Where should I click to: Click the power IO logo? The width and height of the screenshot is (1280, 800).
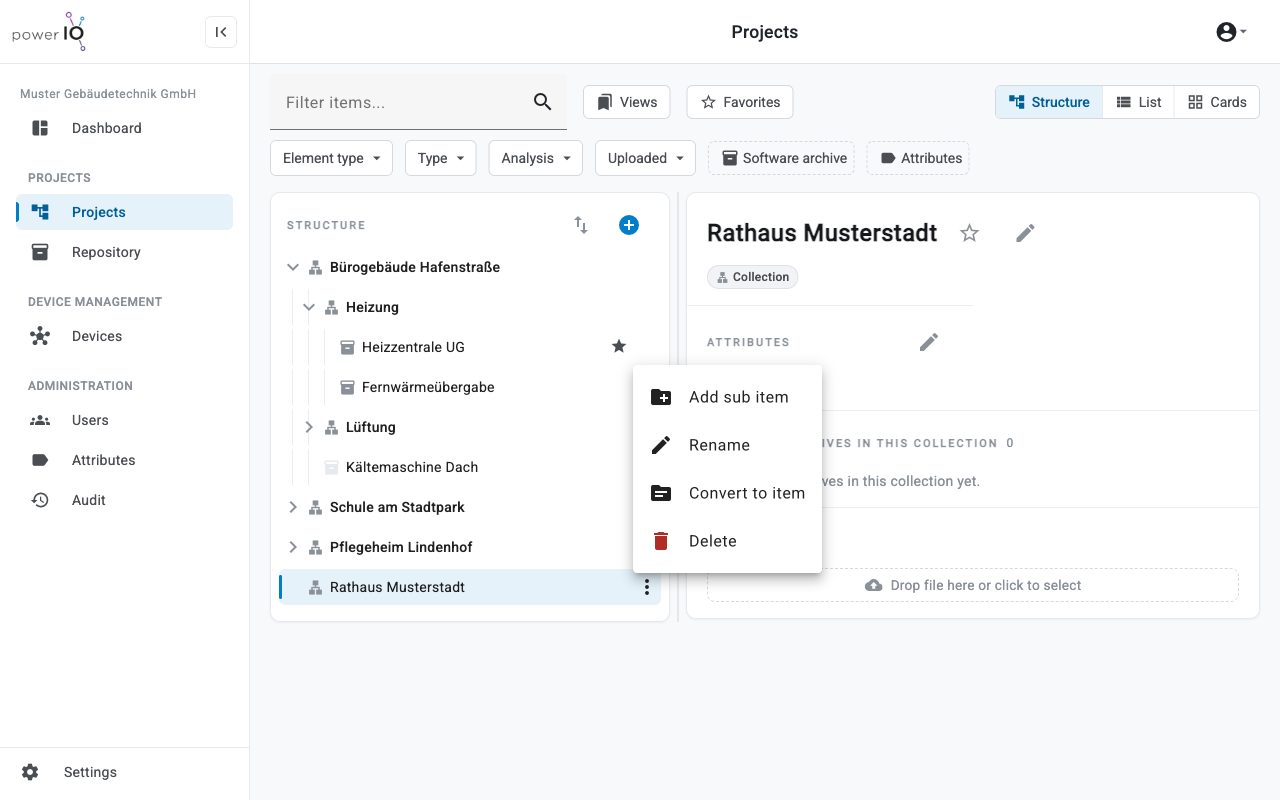(49, 32)
